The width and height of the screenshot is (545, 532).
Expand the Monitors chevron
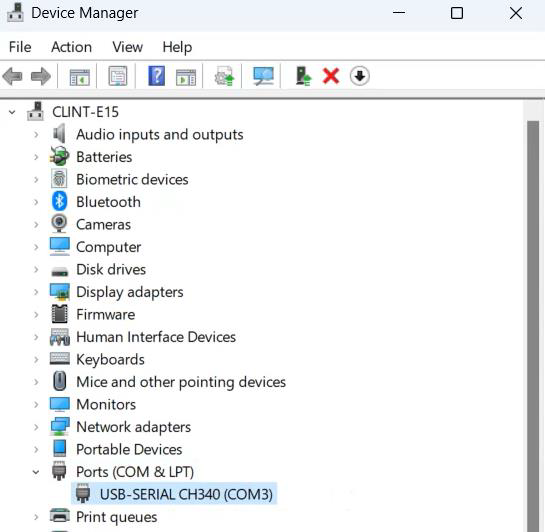[x=36, y=404]
